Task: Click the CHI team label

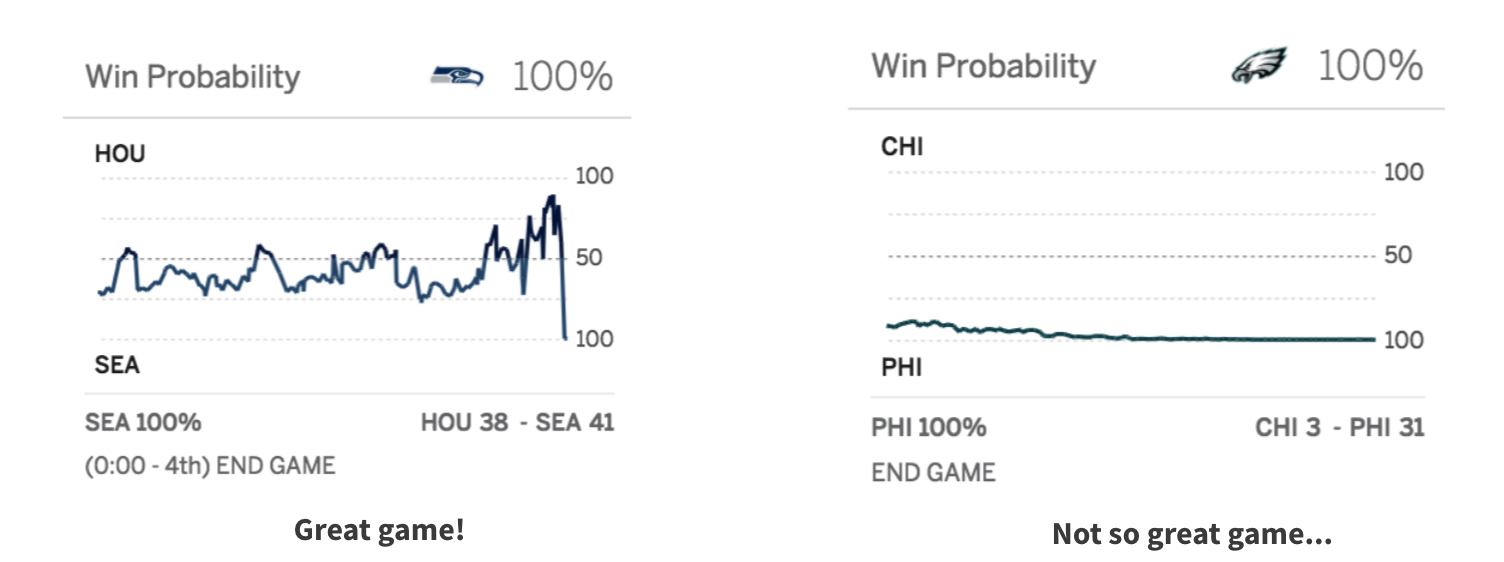Action: pyautogui.click(x=902, y=147)
